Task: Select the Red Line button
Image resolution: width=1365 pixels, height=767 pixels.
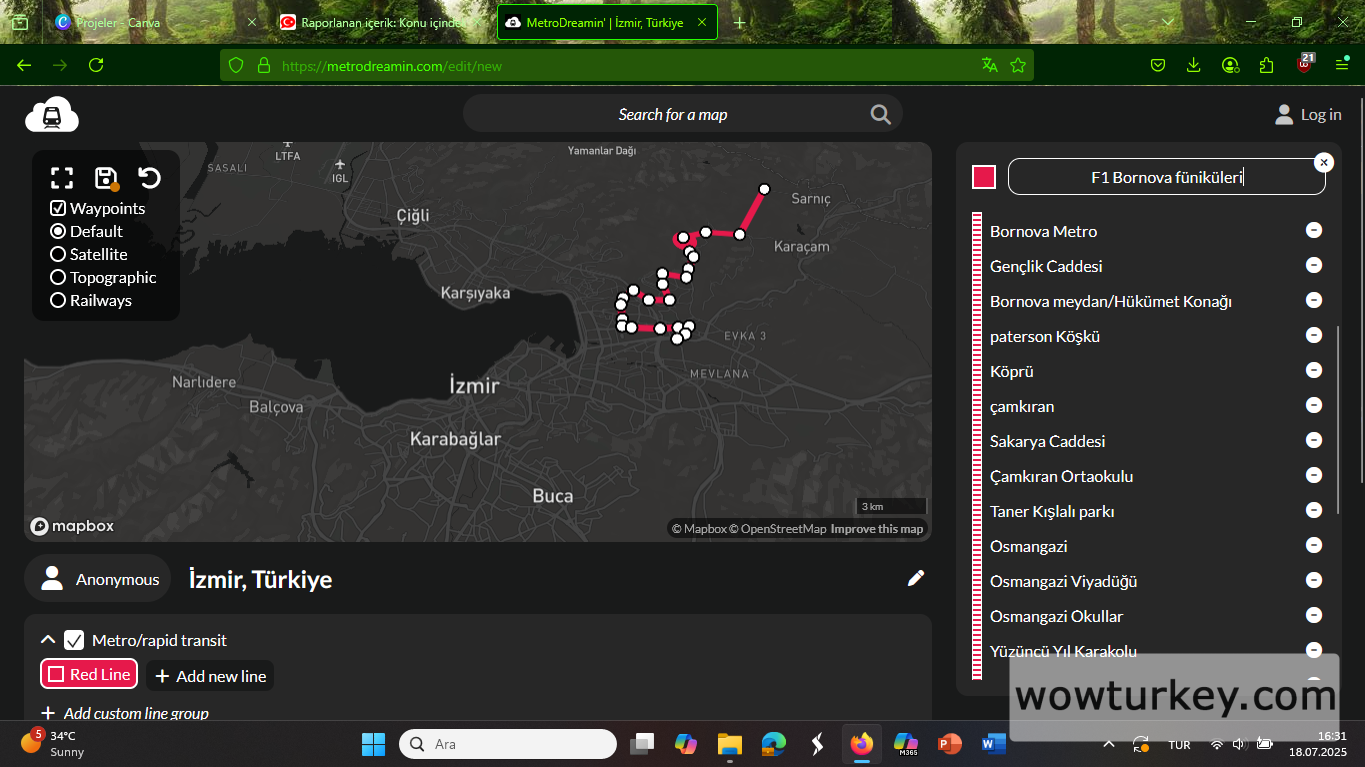Action: point(89,675)
